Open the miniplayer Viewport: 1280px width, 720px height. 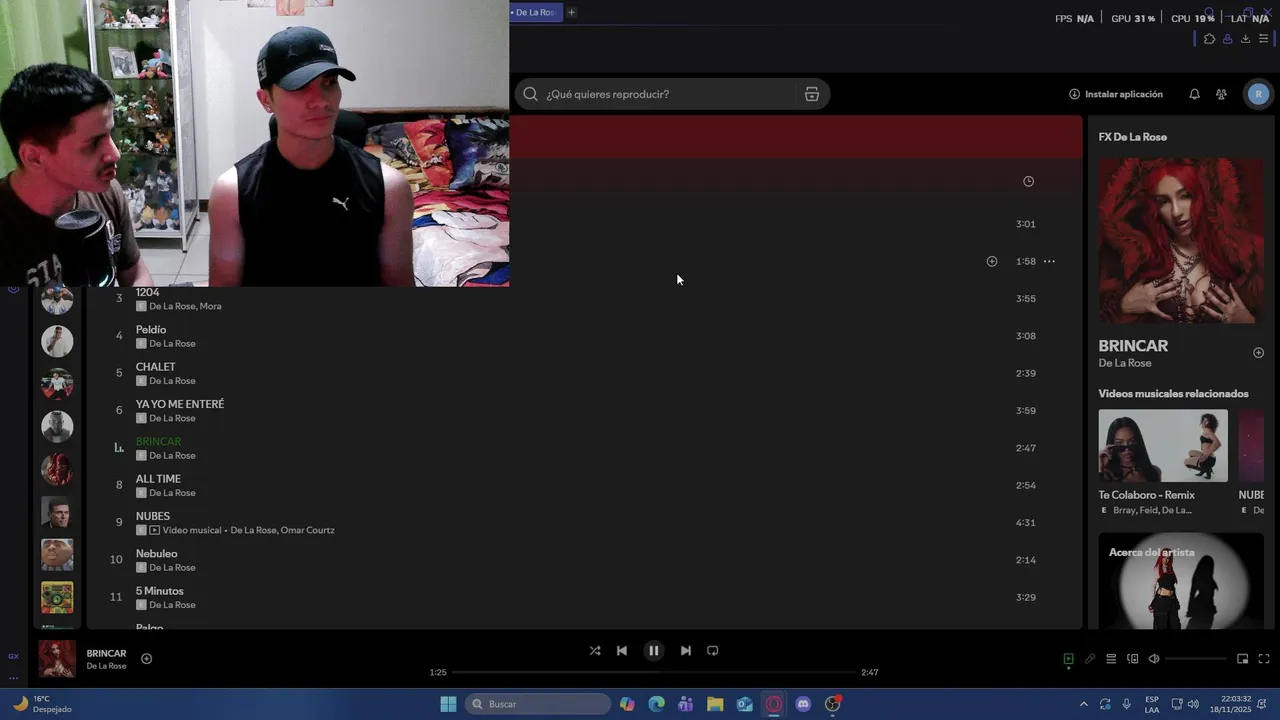coord(1243,659)
